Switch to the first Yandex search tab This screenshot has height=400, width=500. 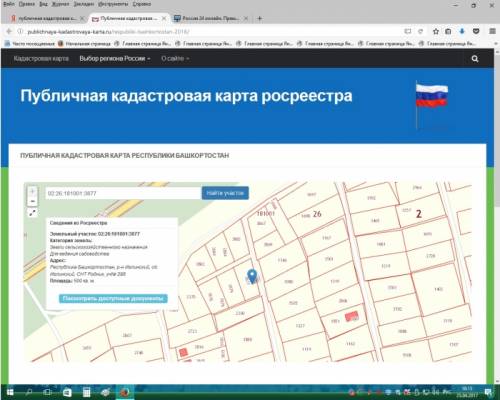pos(47,19)
